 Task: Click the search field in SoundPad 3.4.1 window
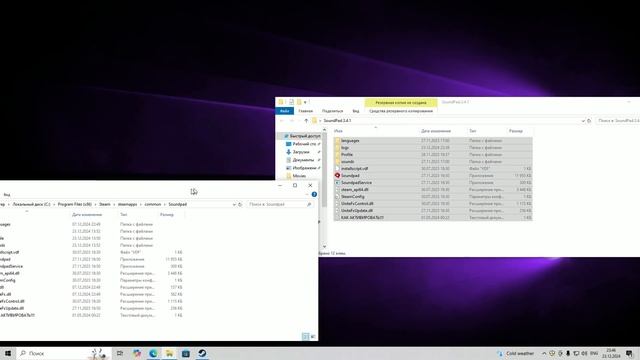point(617,121)
